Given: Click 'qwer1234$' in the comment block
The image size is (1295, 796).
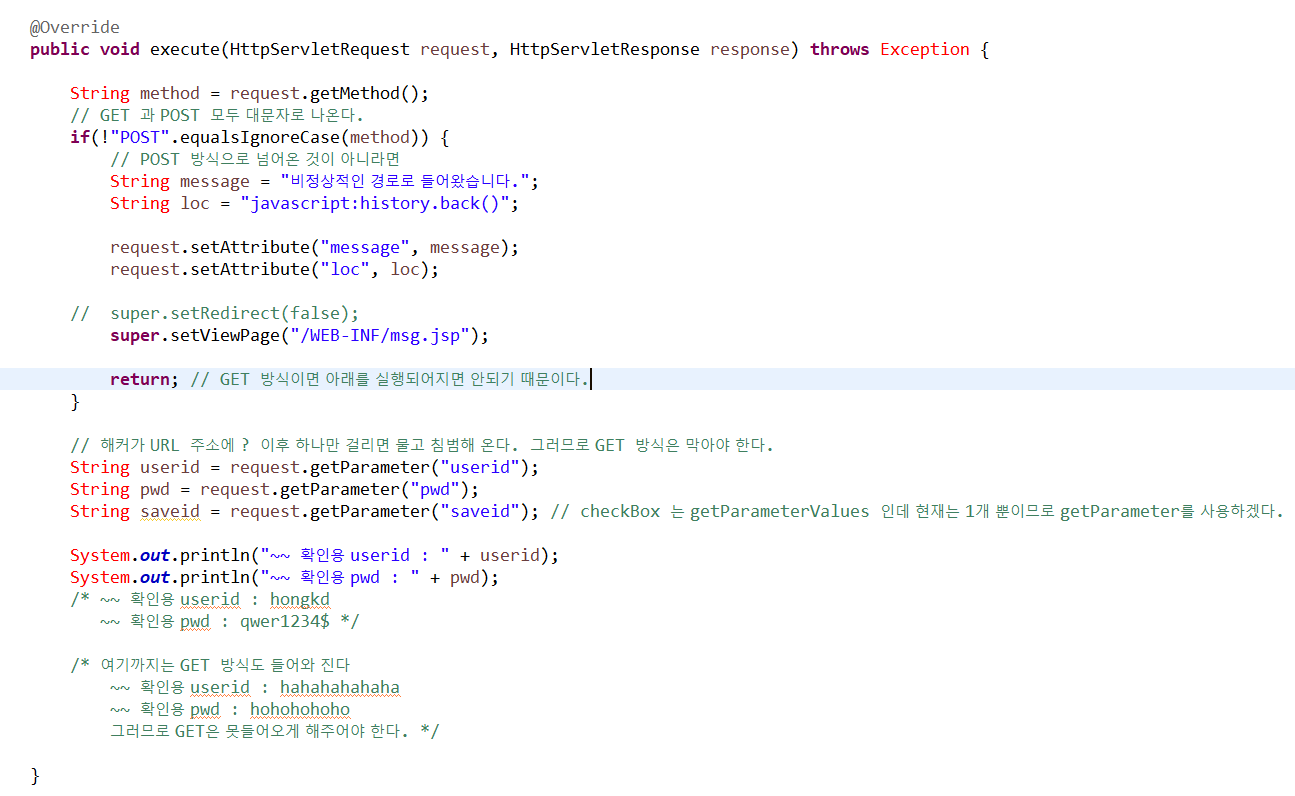Looking at the screenshot, I should pos(285,621).
